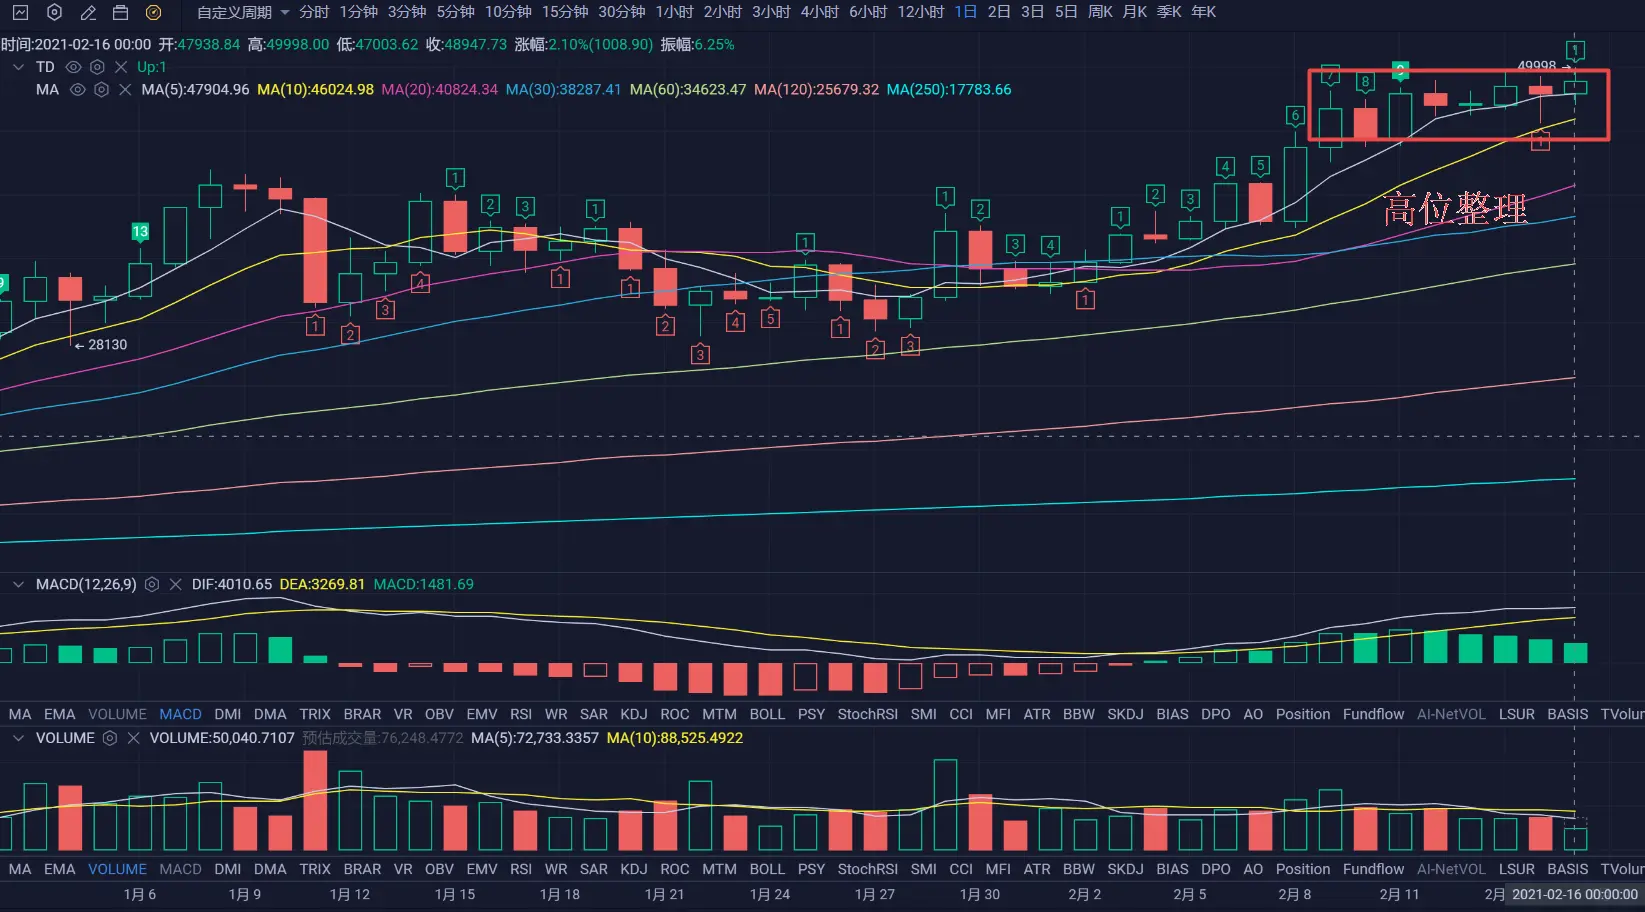Remove the VOLUME indicator
This screenshot has width=1645, height=912.
click(x=133, y=738)
